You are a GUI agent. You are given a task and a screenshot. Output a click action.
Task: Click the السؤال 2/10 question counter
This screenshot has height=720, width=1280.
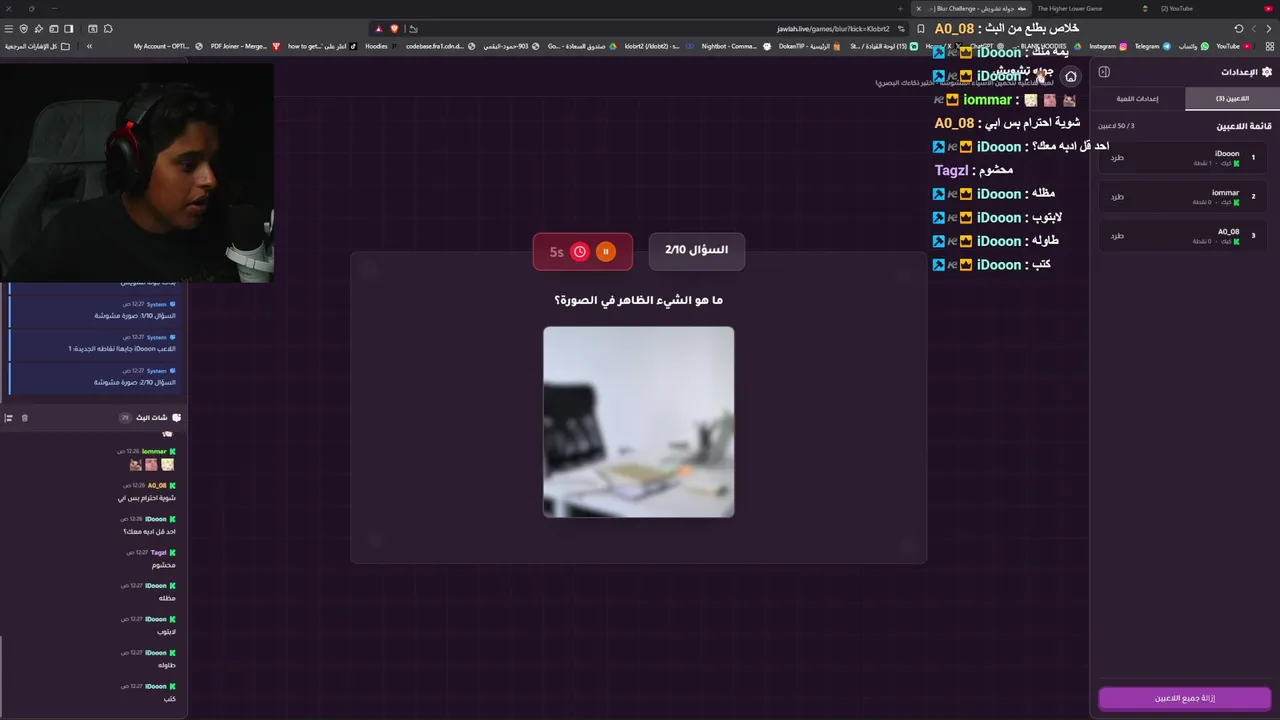click(x=697, y=250)
